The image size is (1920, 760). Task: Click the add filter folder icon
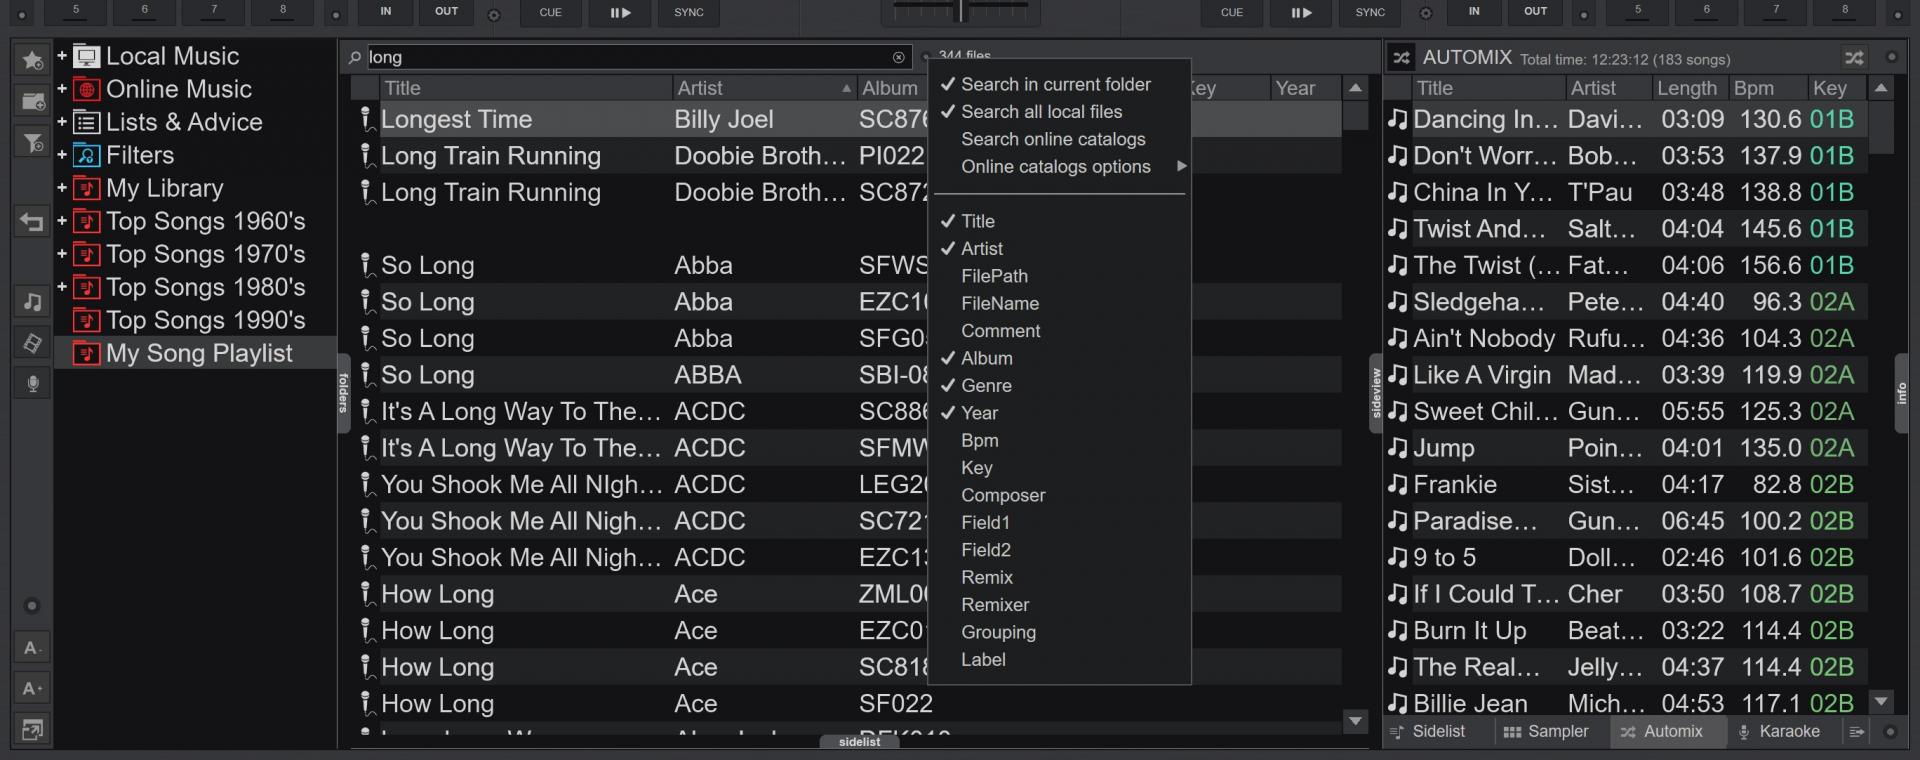(x=32, y=143)
